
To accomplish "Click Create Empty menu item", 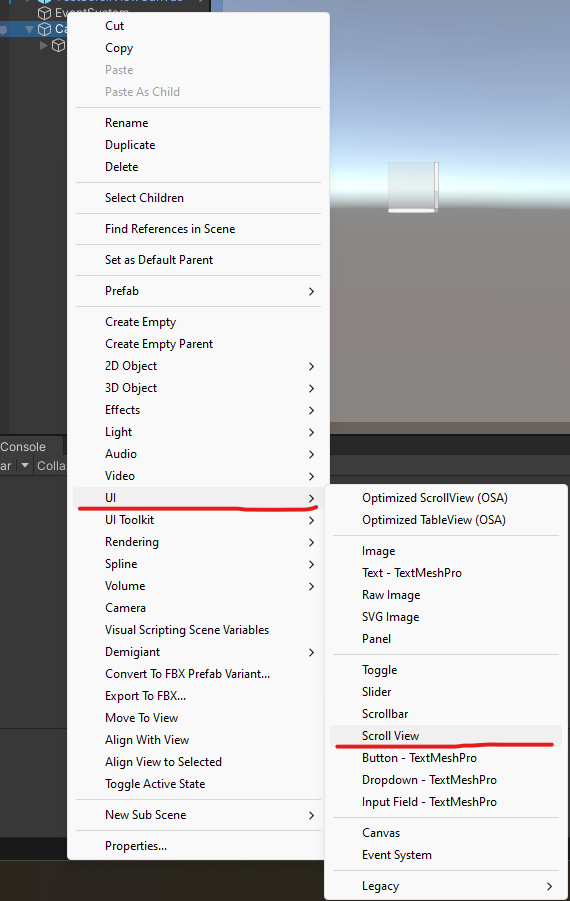I will tap(198, 322).
